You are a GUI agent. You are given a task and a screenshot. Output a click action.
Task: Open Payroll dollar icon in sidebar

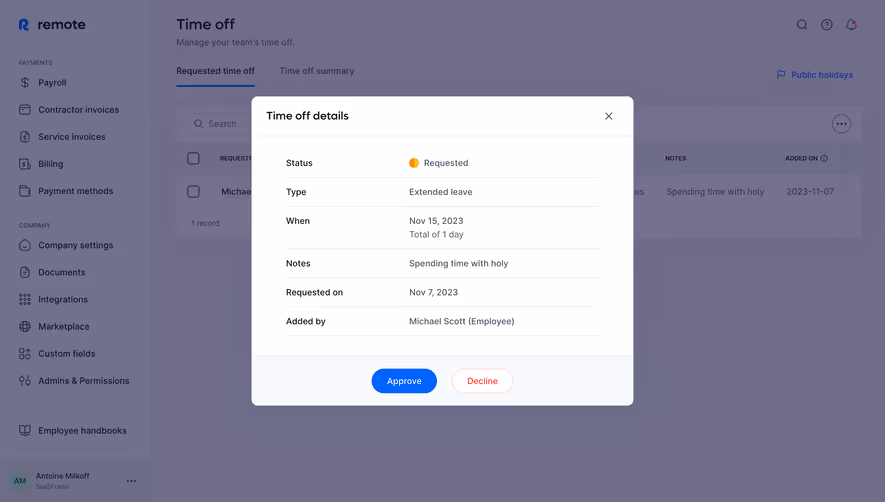pos(25,82)
